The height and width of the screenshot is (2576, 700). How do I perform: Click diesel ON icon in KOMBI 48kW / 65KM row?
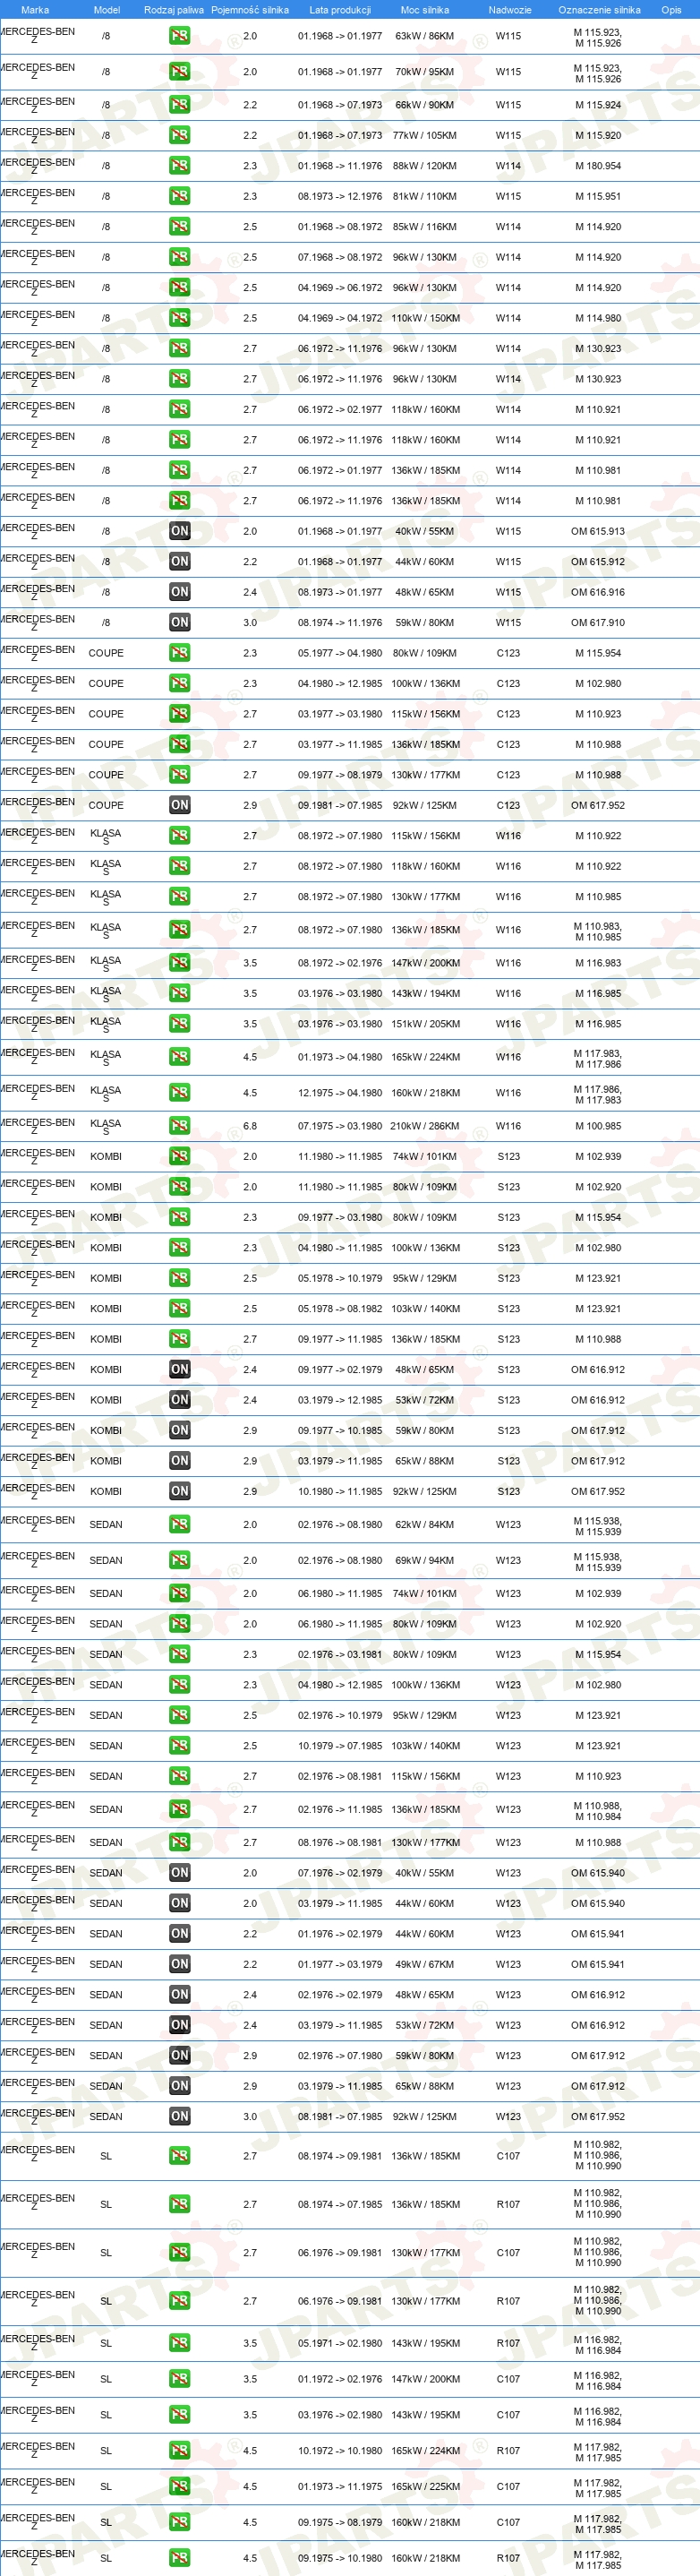point(179,1370)
